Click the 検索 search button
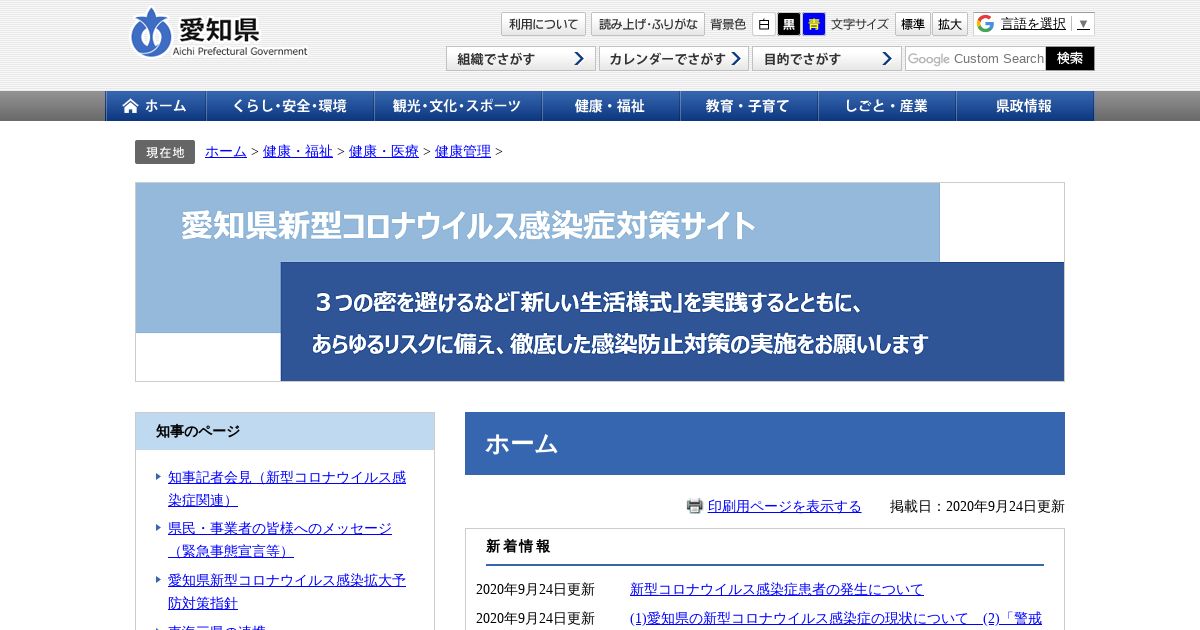 click(1070, 59)
